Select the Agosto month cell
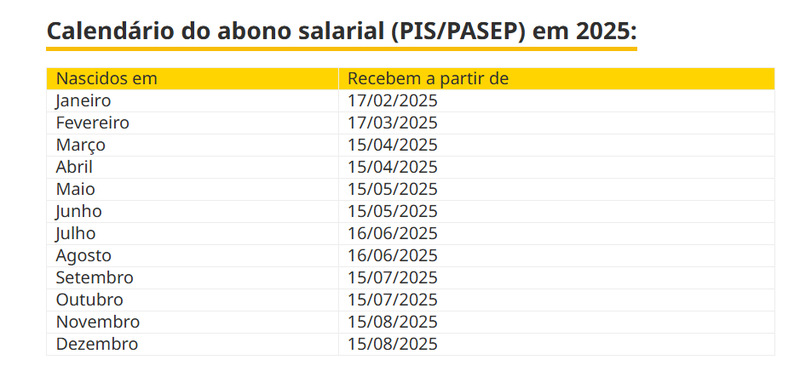 (x=192, y=256)
